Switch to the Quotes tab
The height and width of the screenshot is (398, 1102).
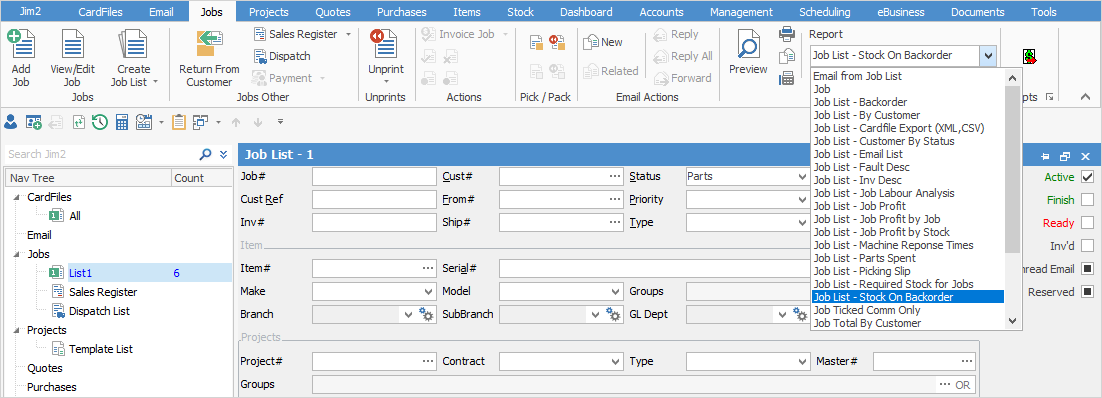333,11
